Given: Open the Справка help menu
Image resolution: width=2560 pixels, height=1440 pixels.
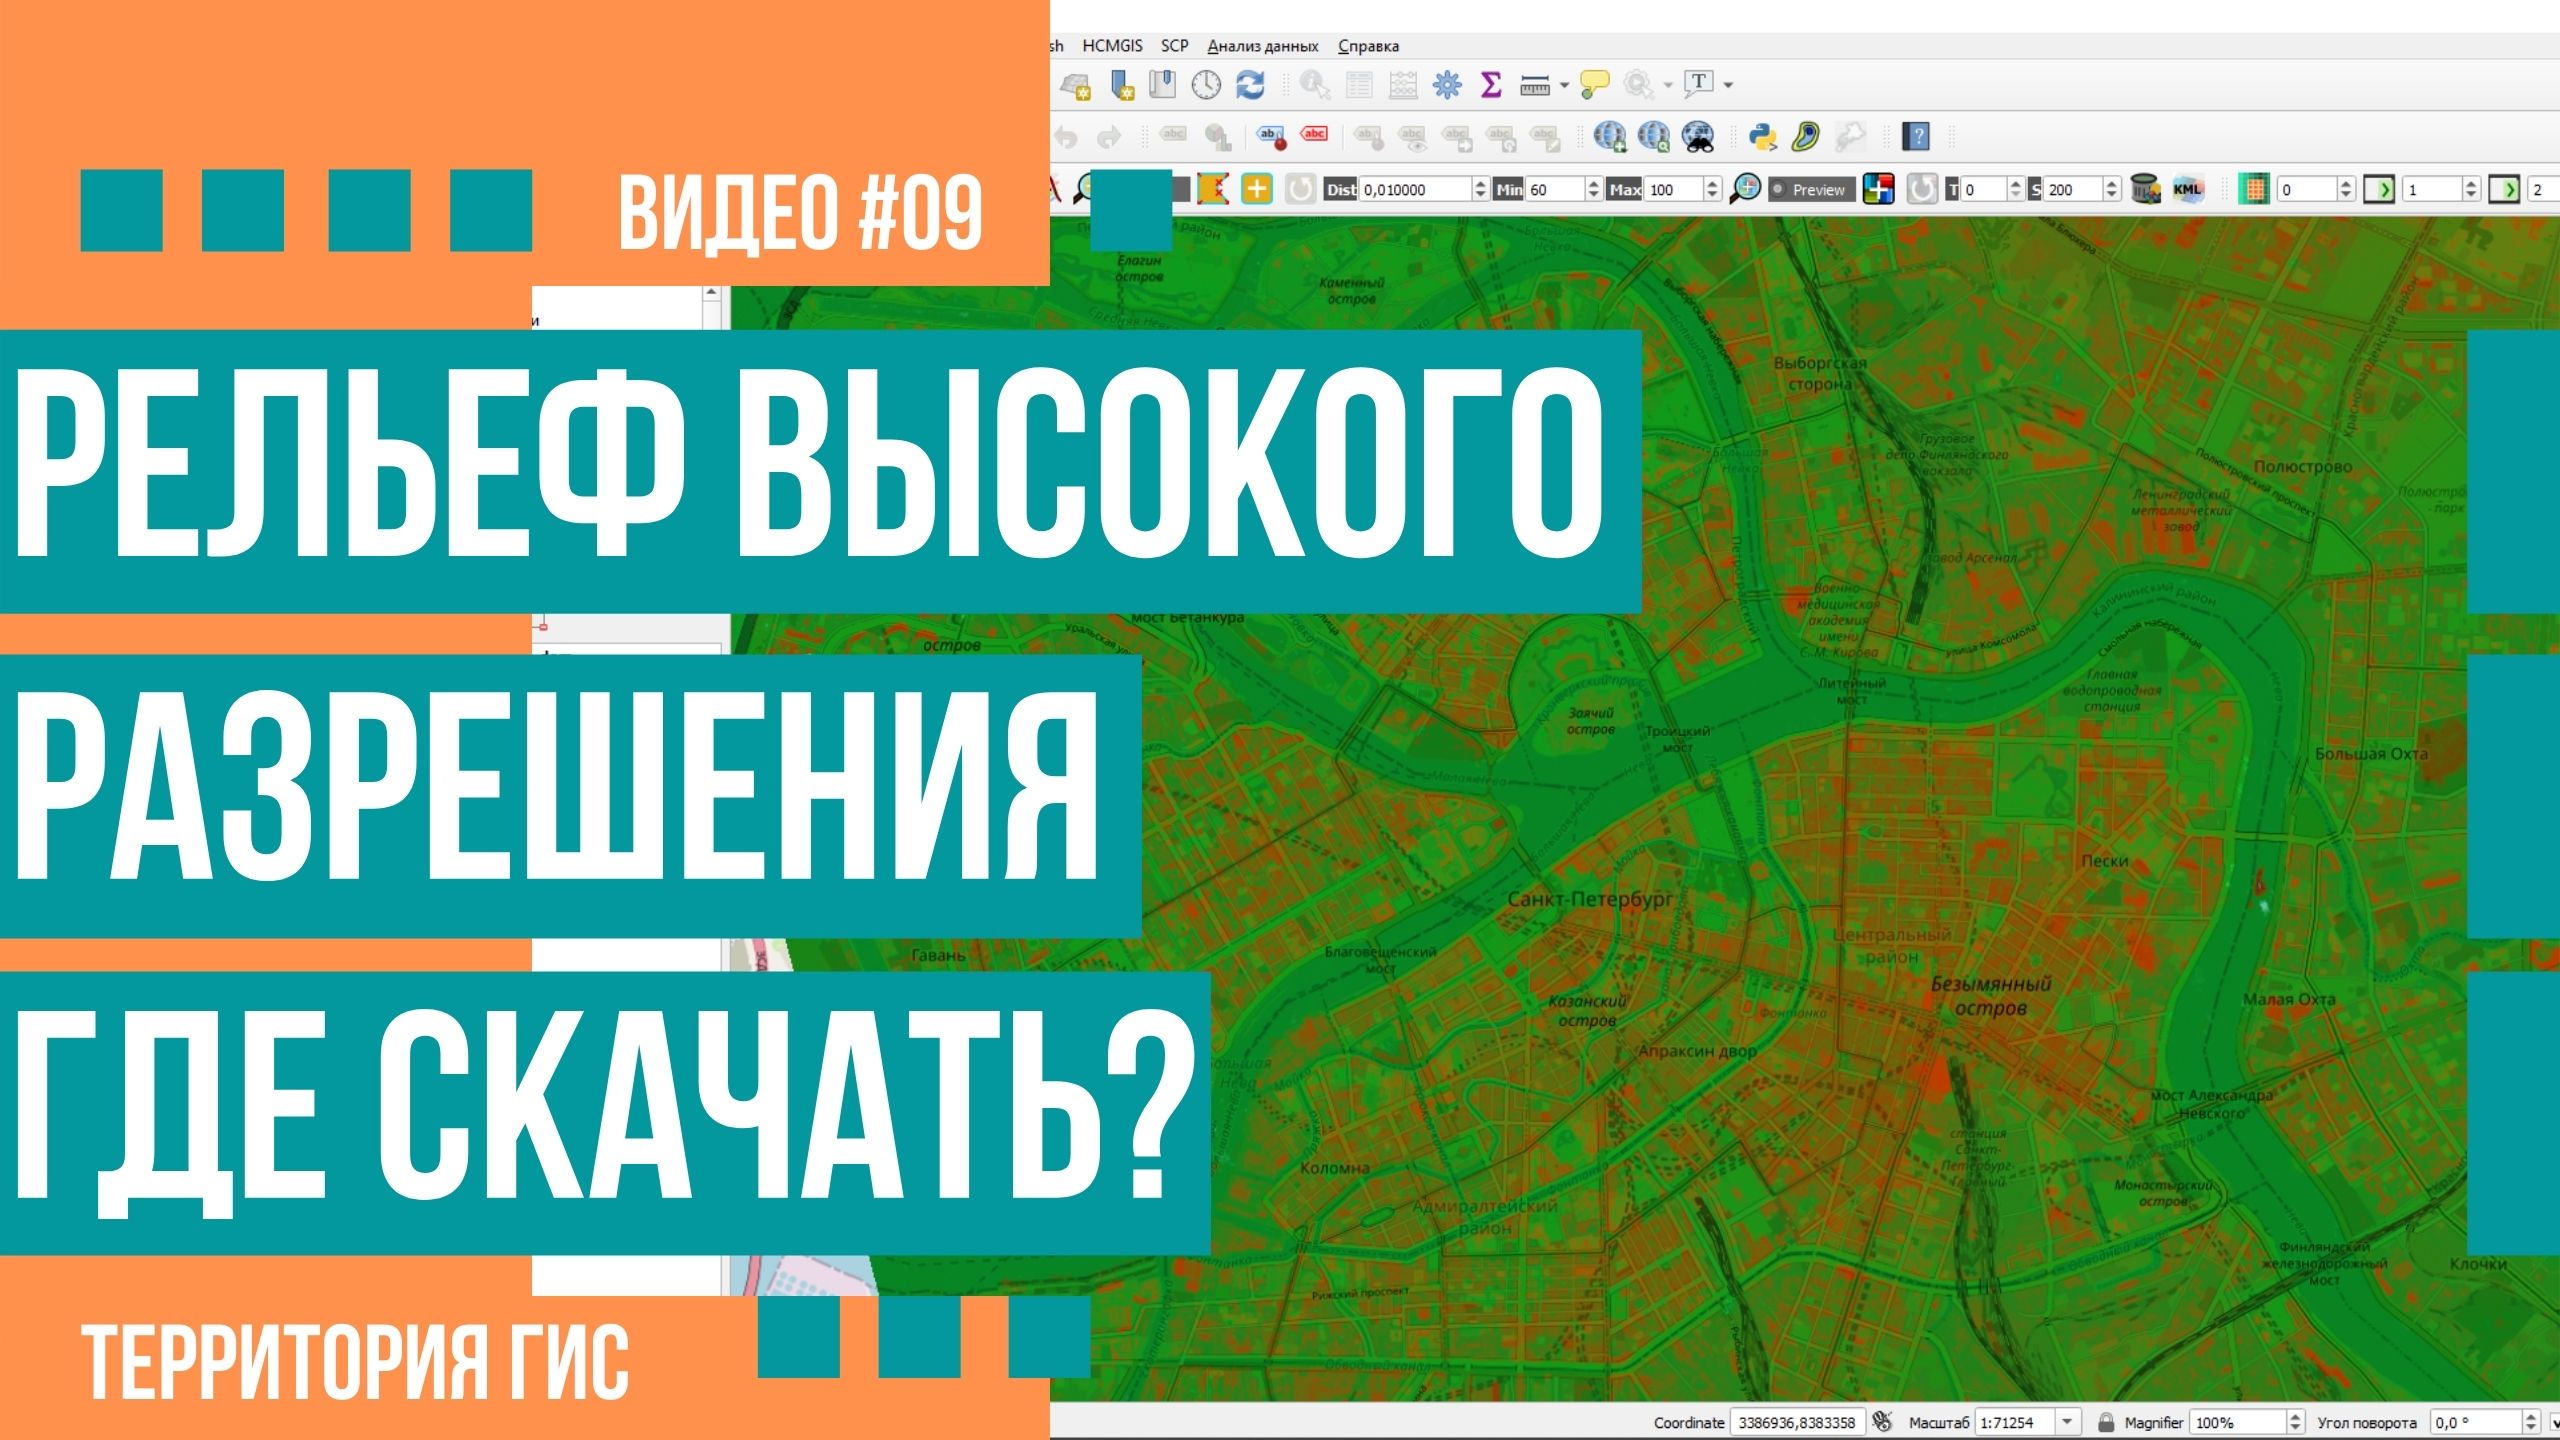Looking at the screenshot, I should [1367, 46].
